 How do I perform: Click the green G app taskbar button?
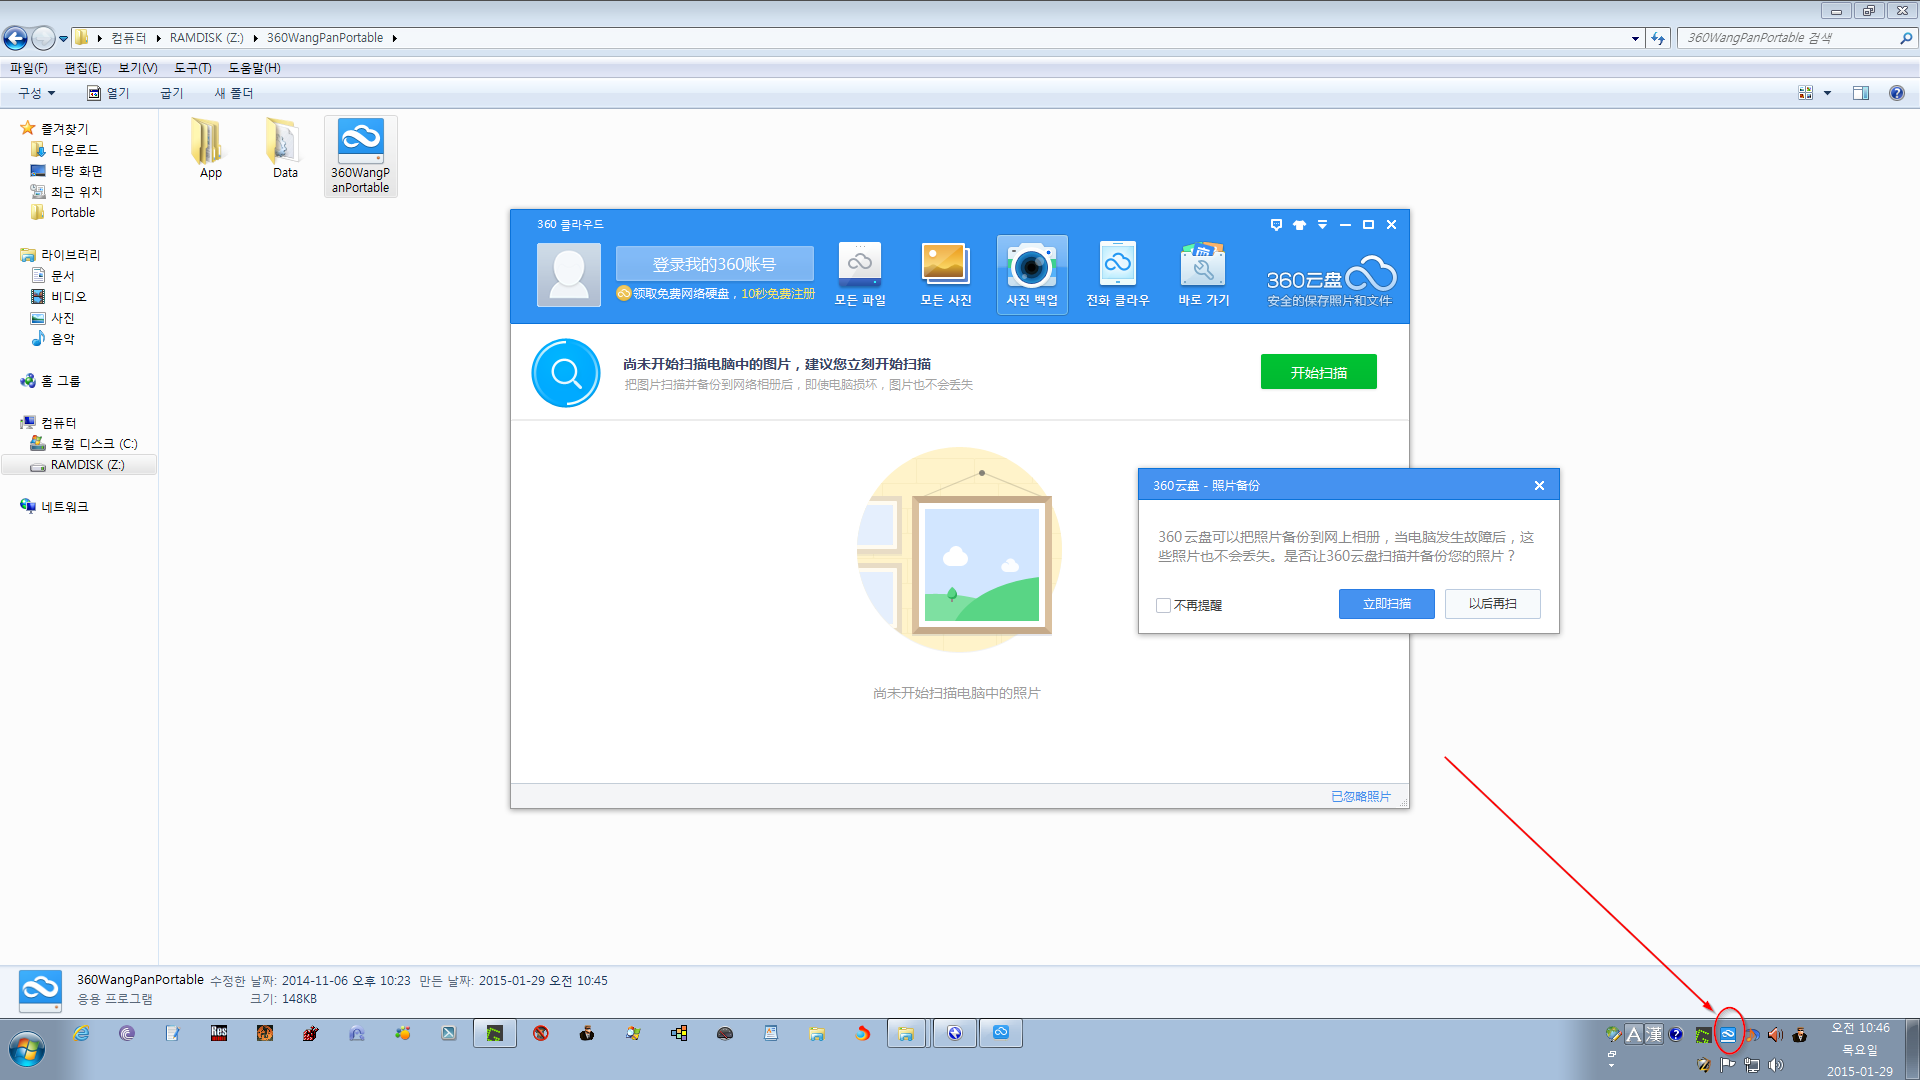point(495,1033)
